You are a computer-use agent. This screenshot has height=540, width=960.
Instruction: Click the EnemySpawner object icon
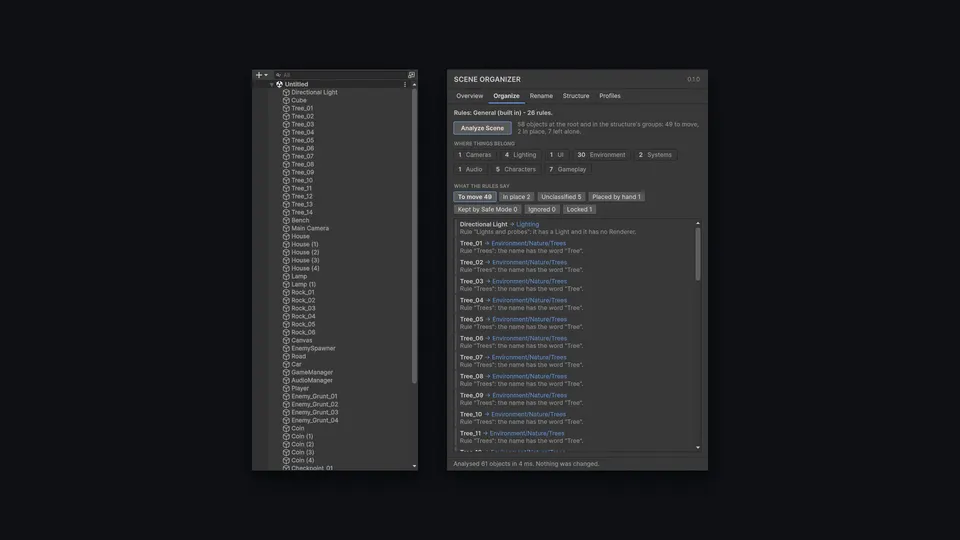coord(286,348)
